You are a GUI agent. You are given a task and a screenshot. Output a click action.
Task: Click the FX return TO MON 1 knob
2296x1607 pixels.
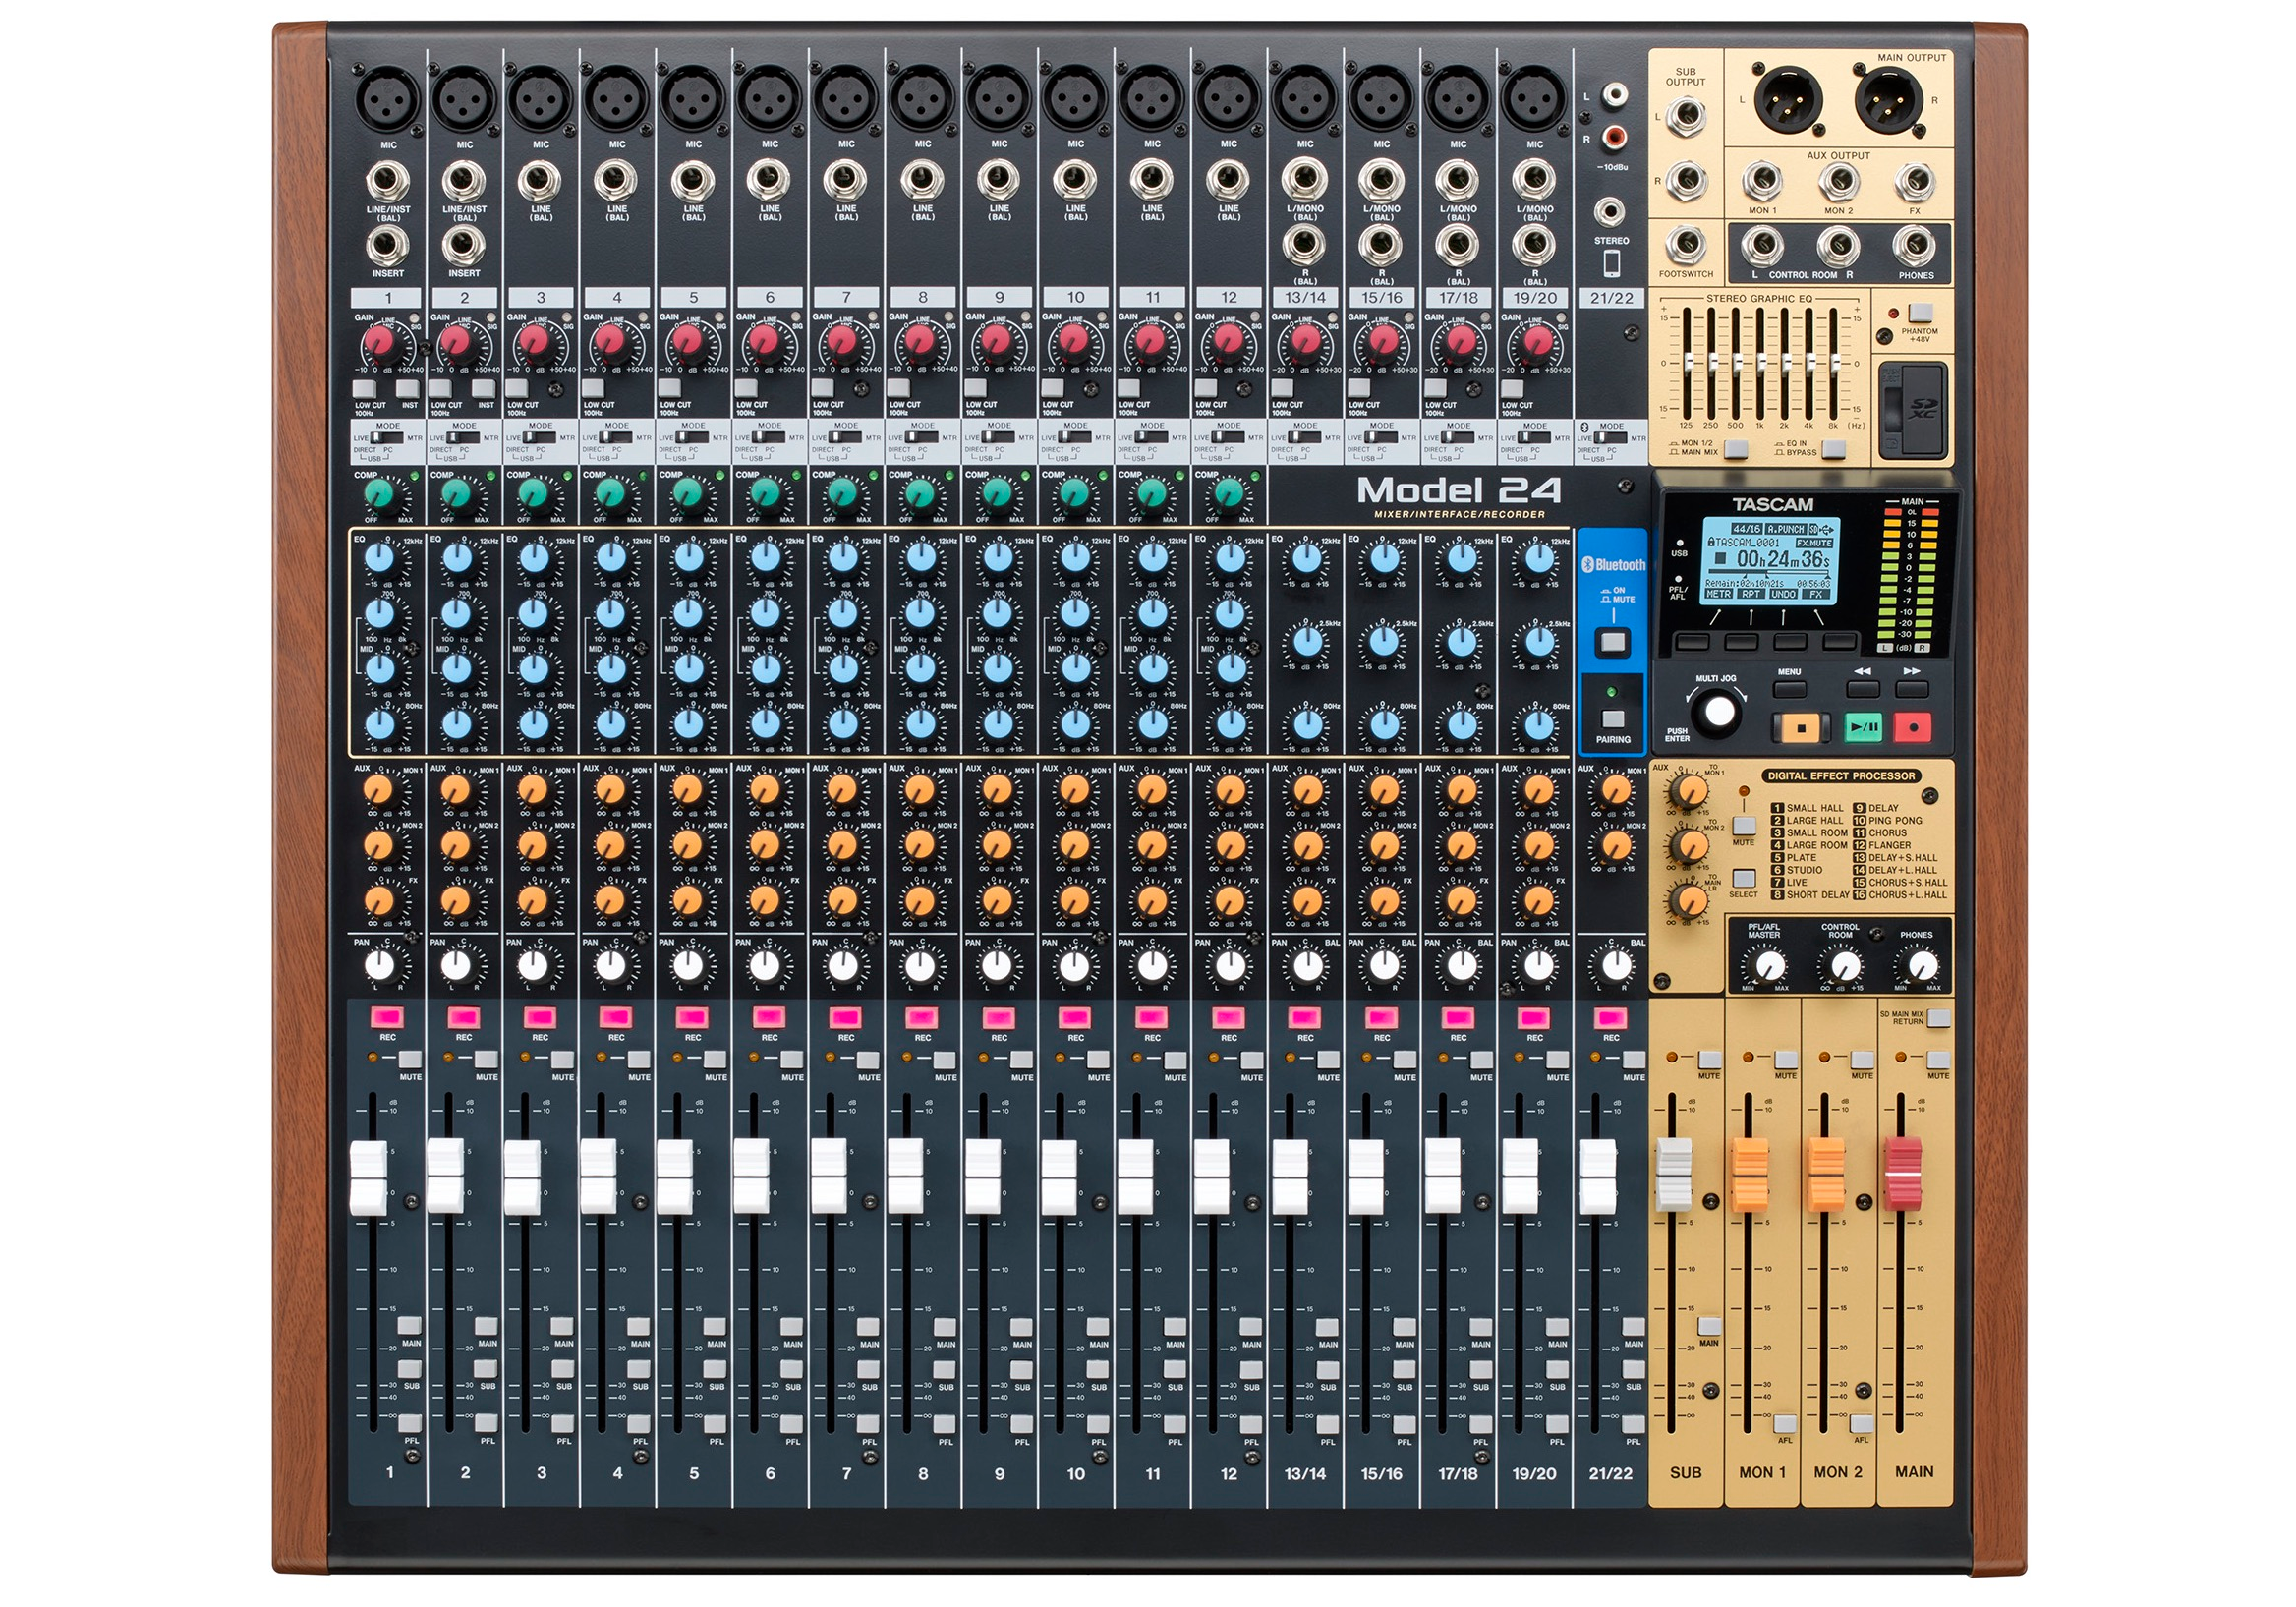click(x=1689, y=792)
